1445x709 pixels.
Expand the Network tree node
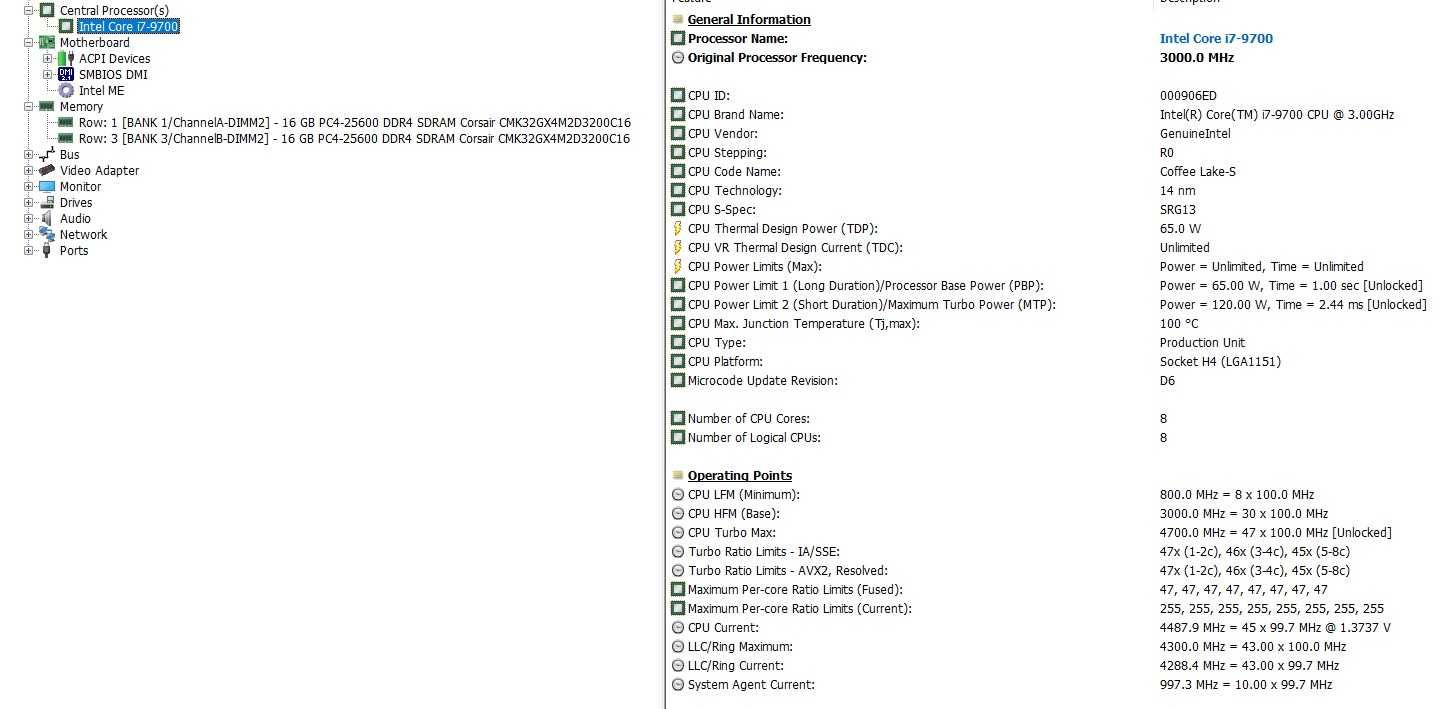(x=29, y=234)
